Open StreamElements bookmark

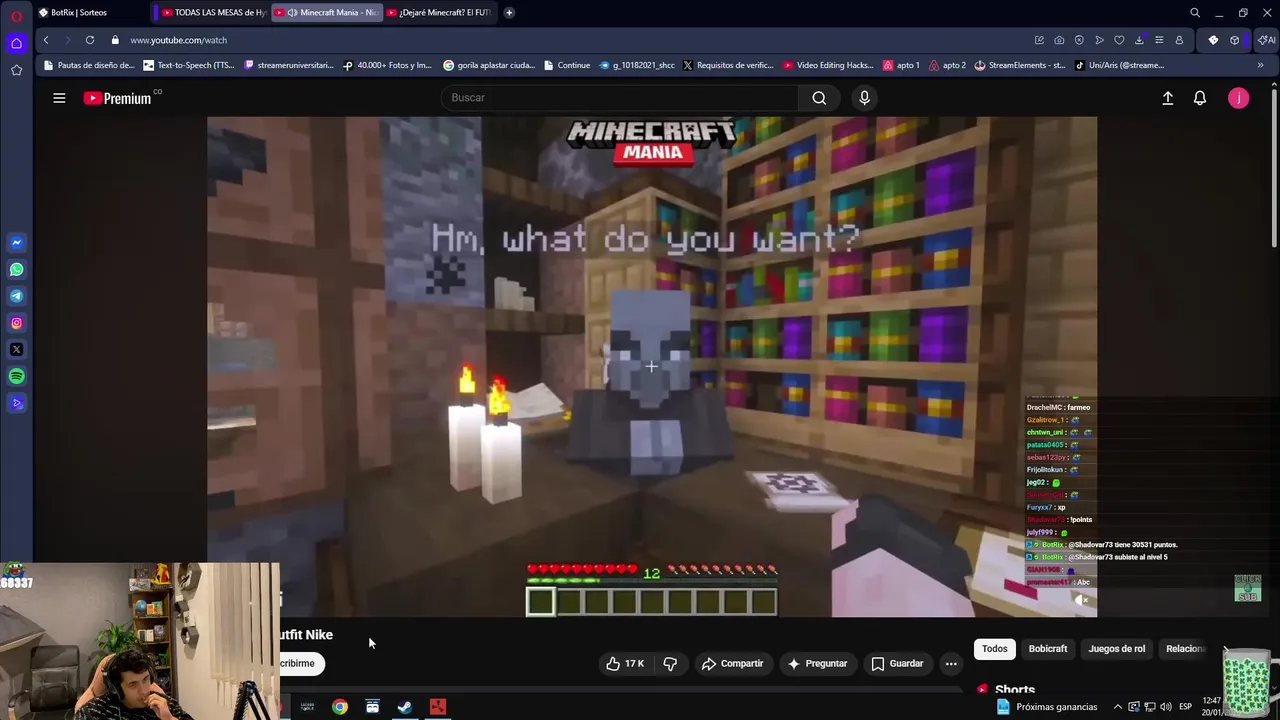[1020, 65]
